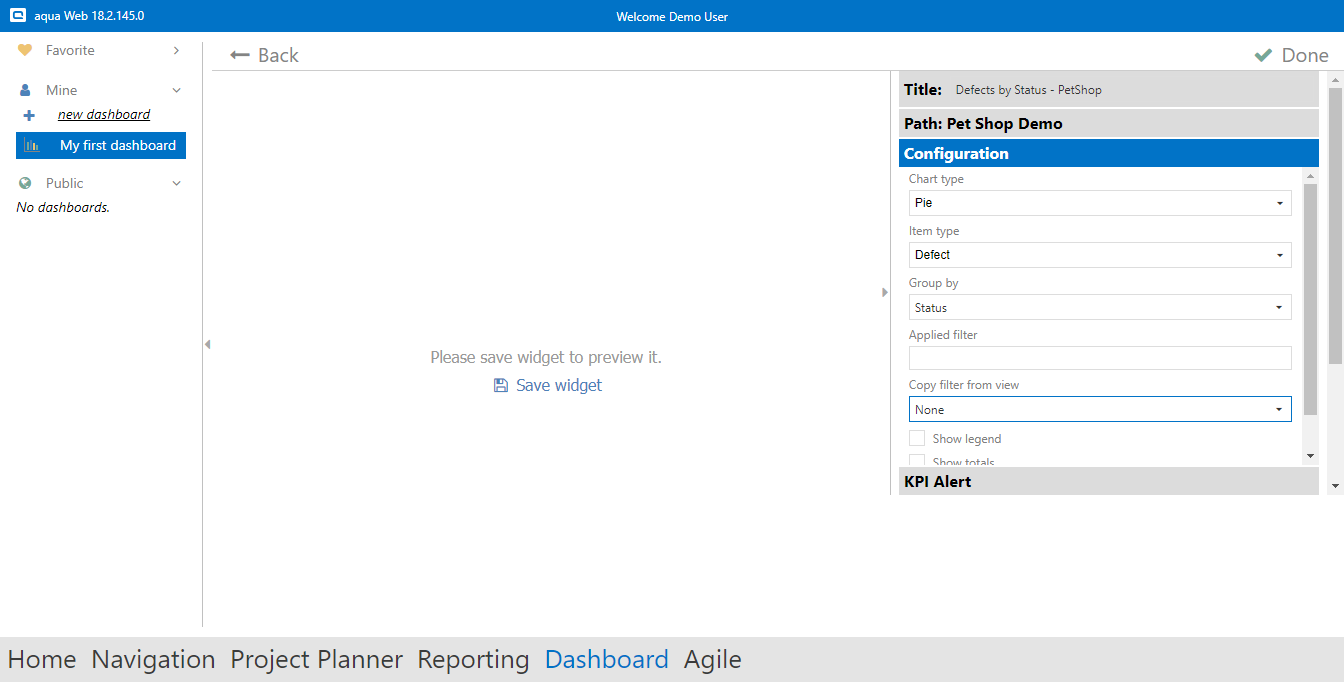1344x682 pixels.
Task: Go Back using the Back button
Action: click(x=264, y=55)
